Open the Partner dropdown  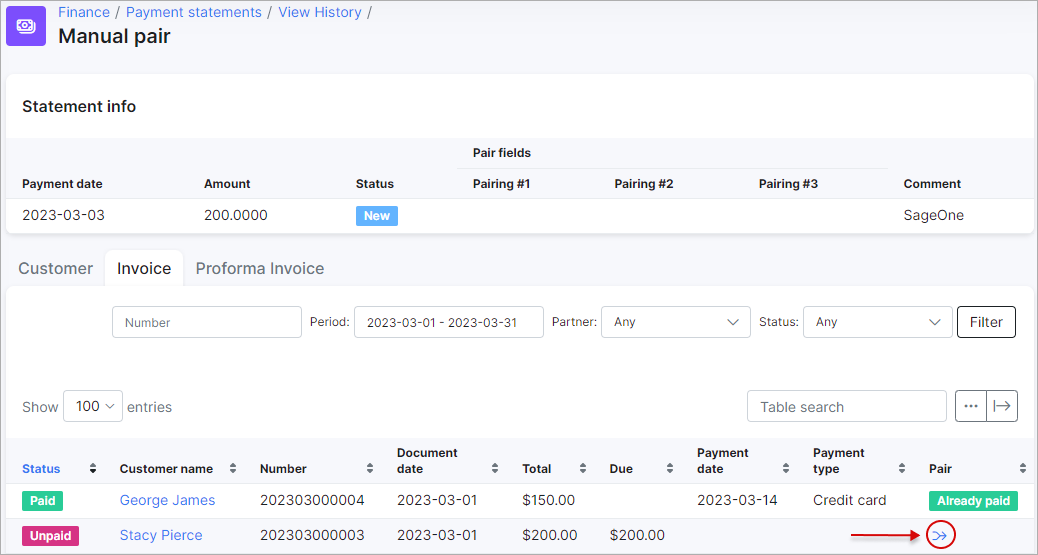coord(675,322)
